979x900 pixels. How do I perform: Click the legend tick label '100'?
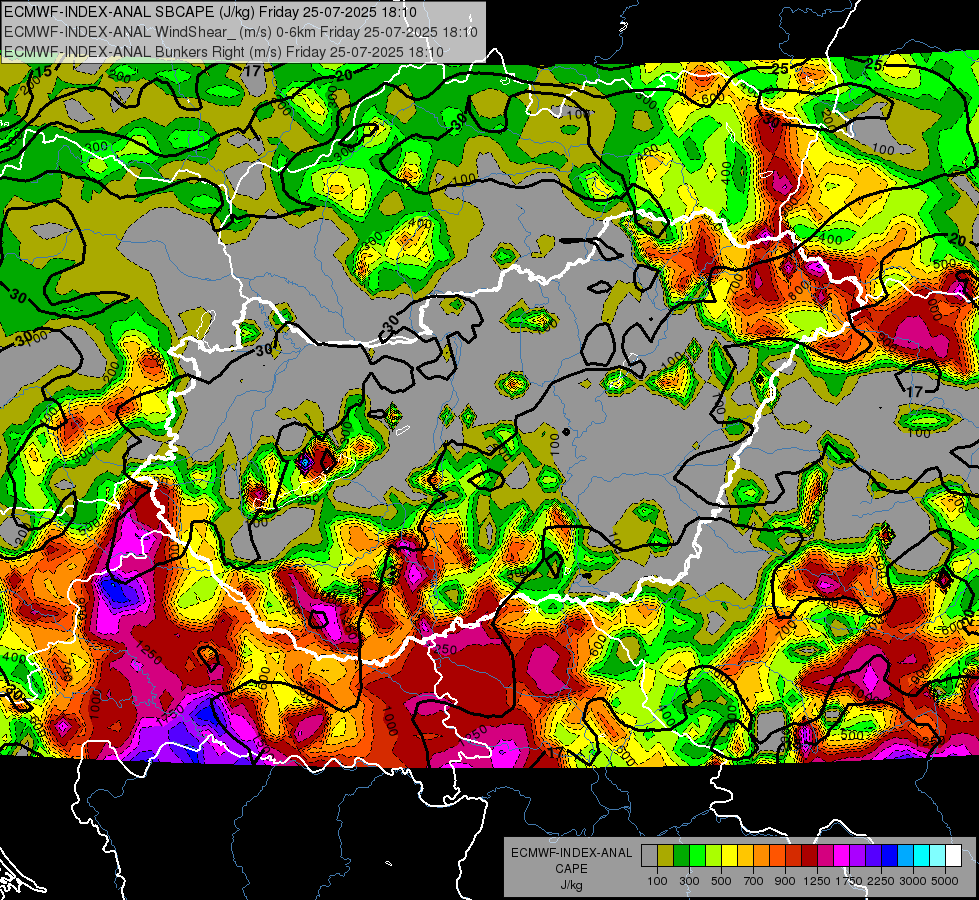[x=657, y=881]
